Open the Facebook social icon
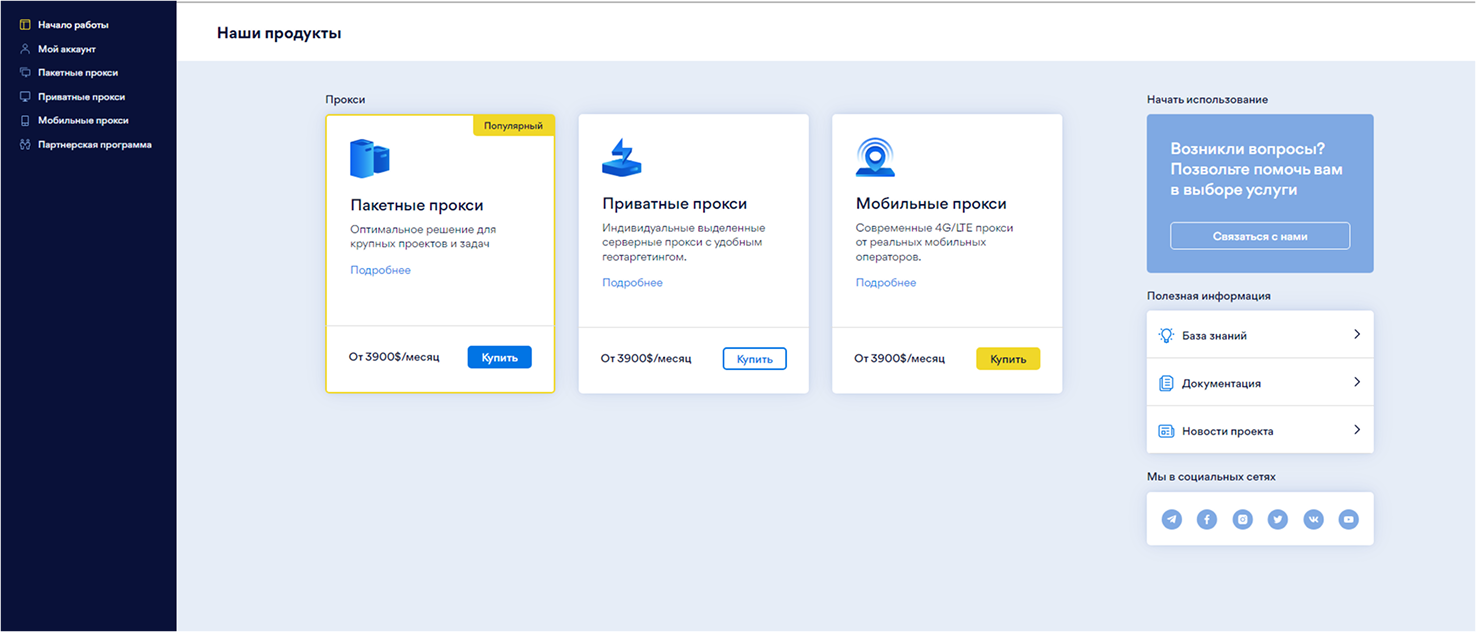The width and height of the screenshot is (1476, 632). pyautogui.click(x=1207, y=519)
